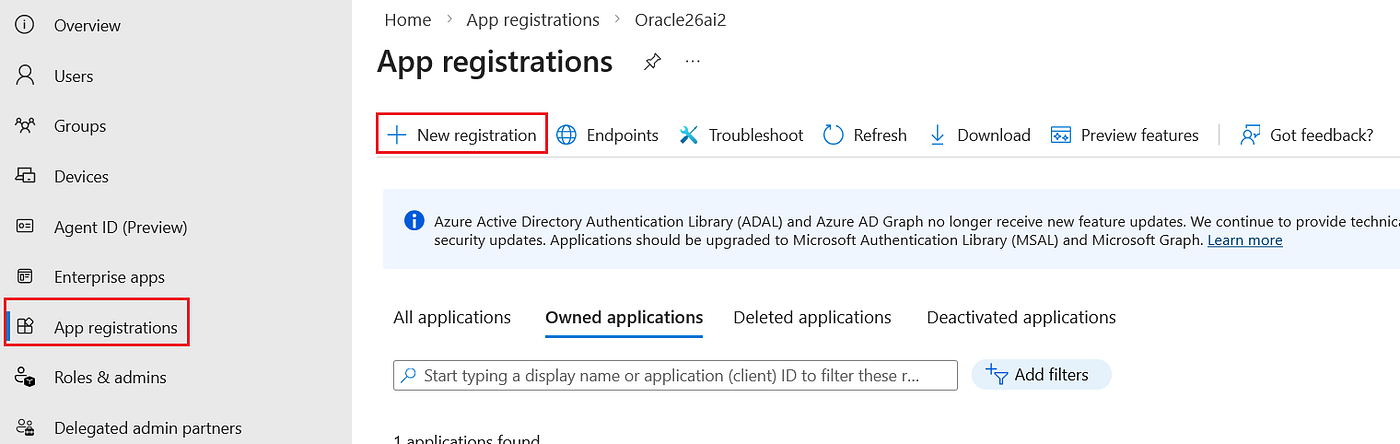This screenshot has height=444, width=1400.
Task: Open the Roles & admins icon
Action: (25, 377)
